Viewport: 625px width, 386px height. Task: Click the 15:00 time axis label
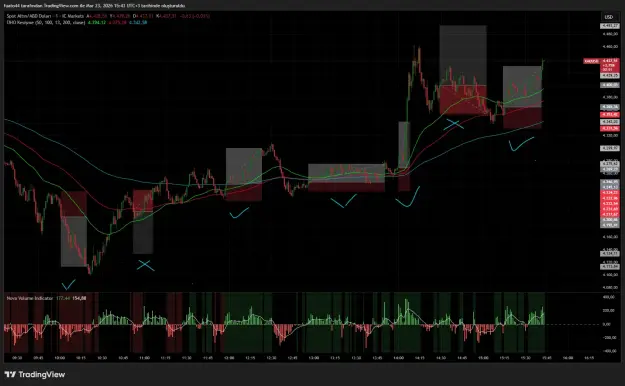tap(483, 358)
